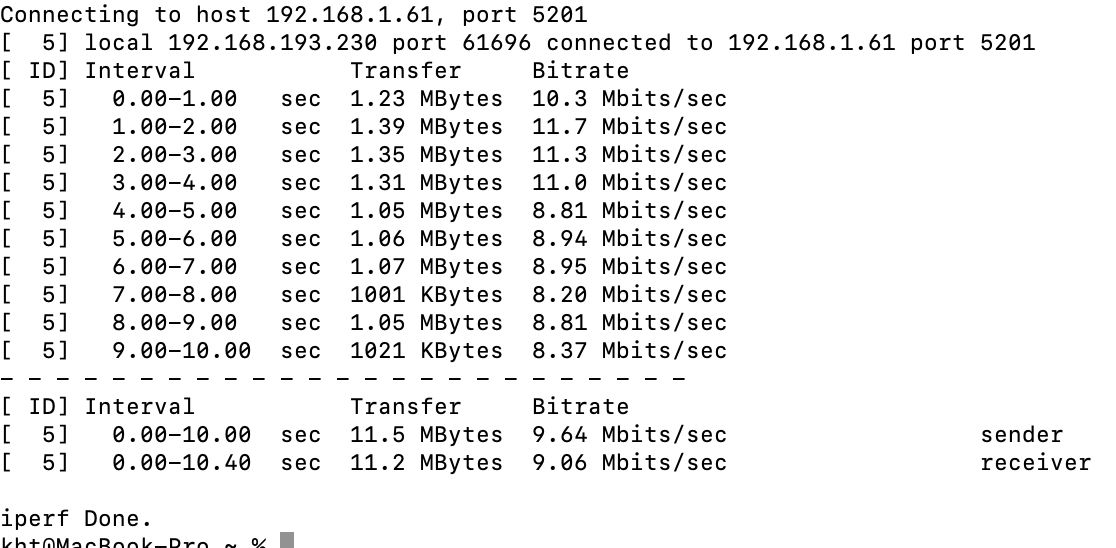Click the 'receiver' label in the summary

(x=1035, y=463)
